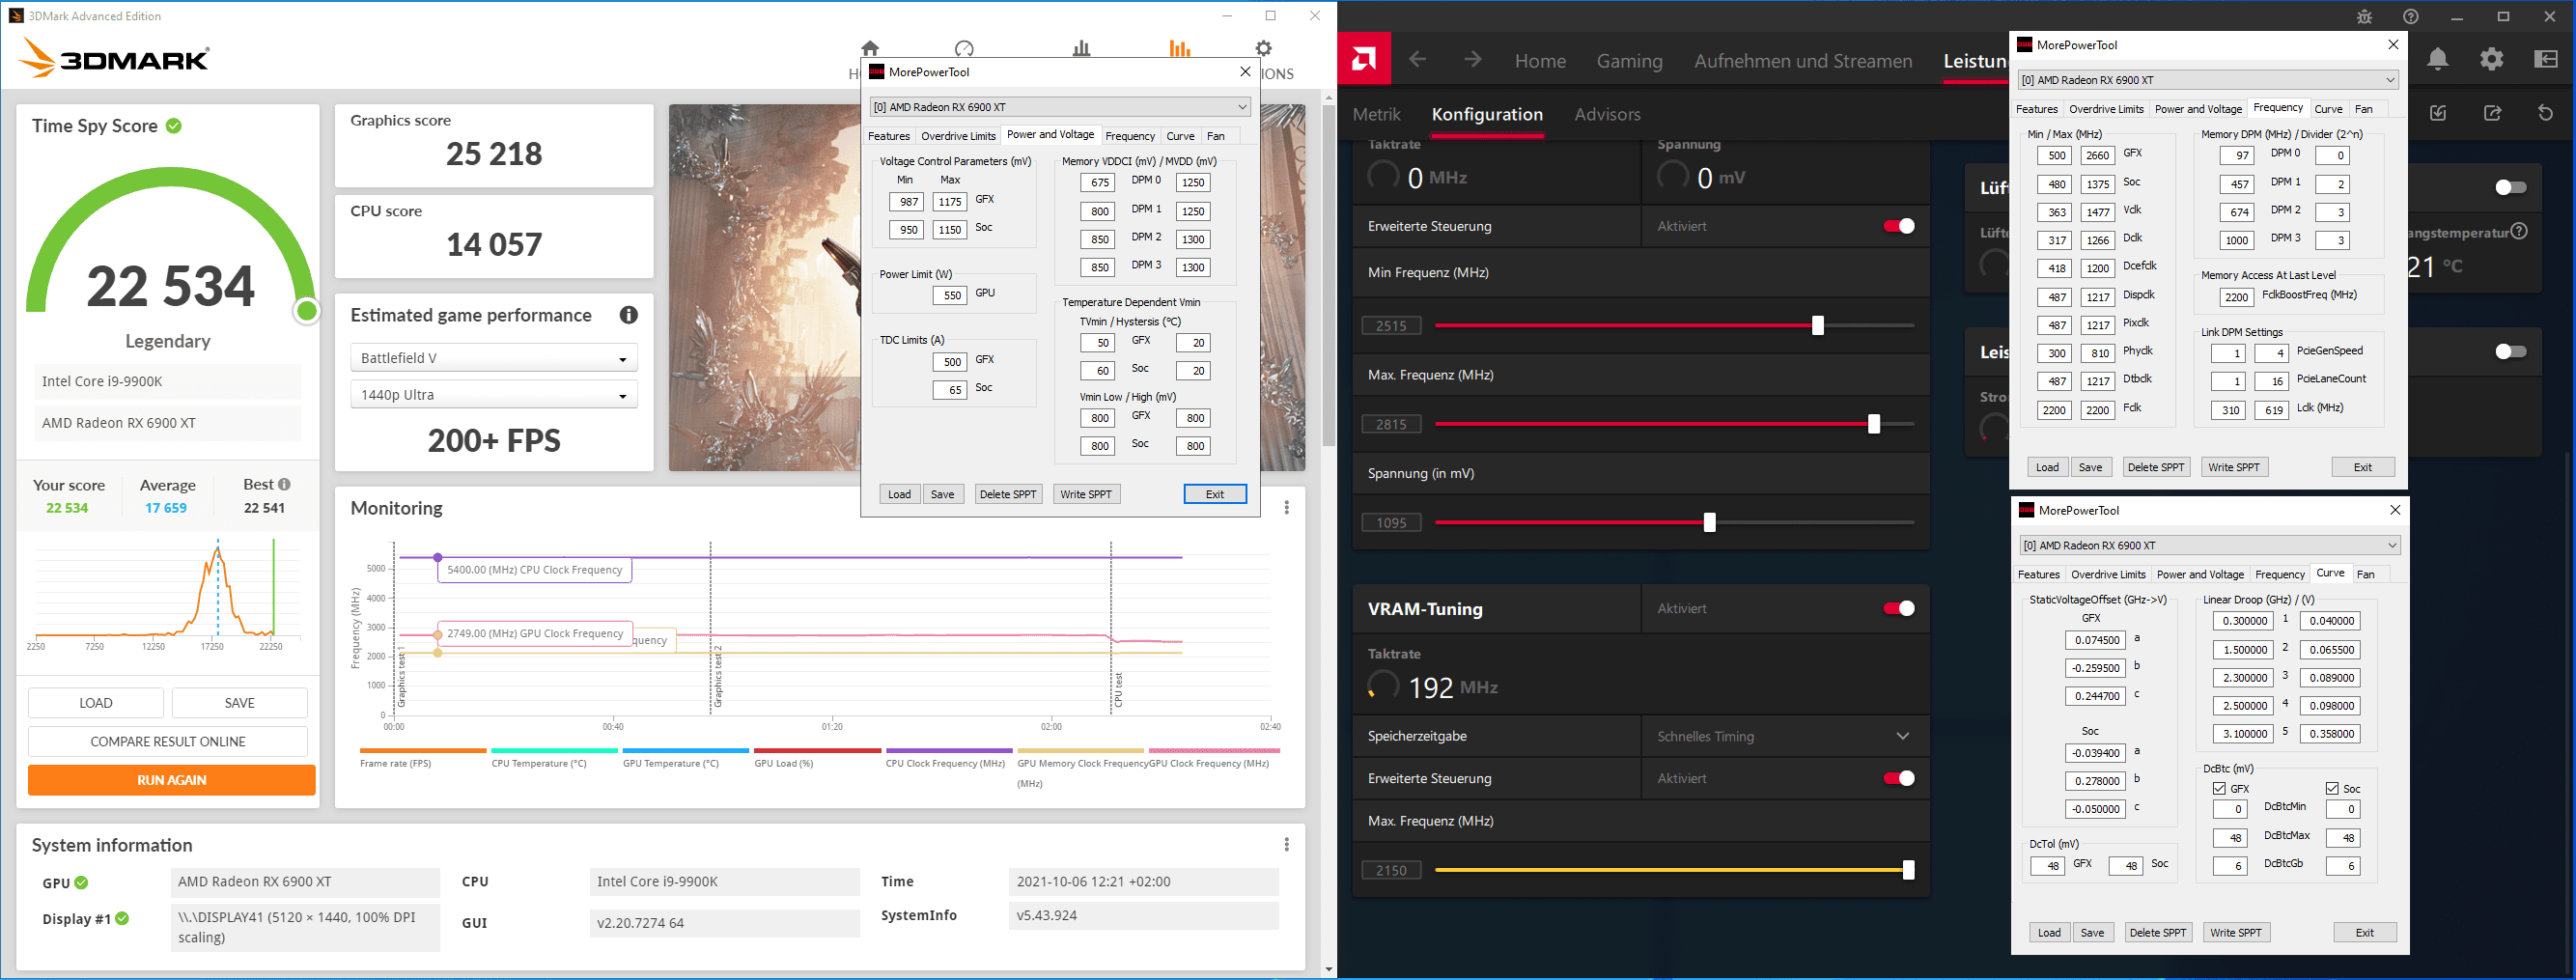2576x980 pixels.
Task: Uncheck the DcBtc Soc checkbox
Action: pos(2332,789)
